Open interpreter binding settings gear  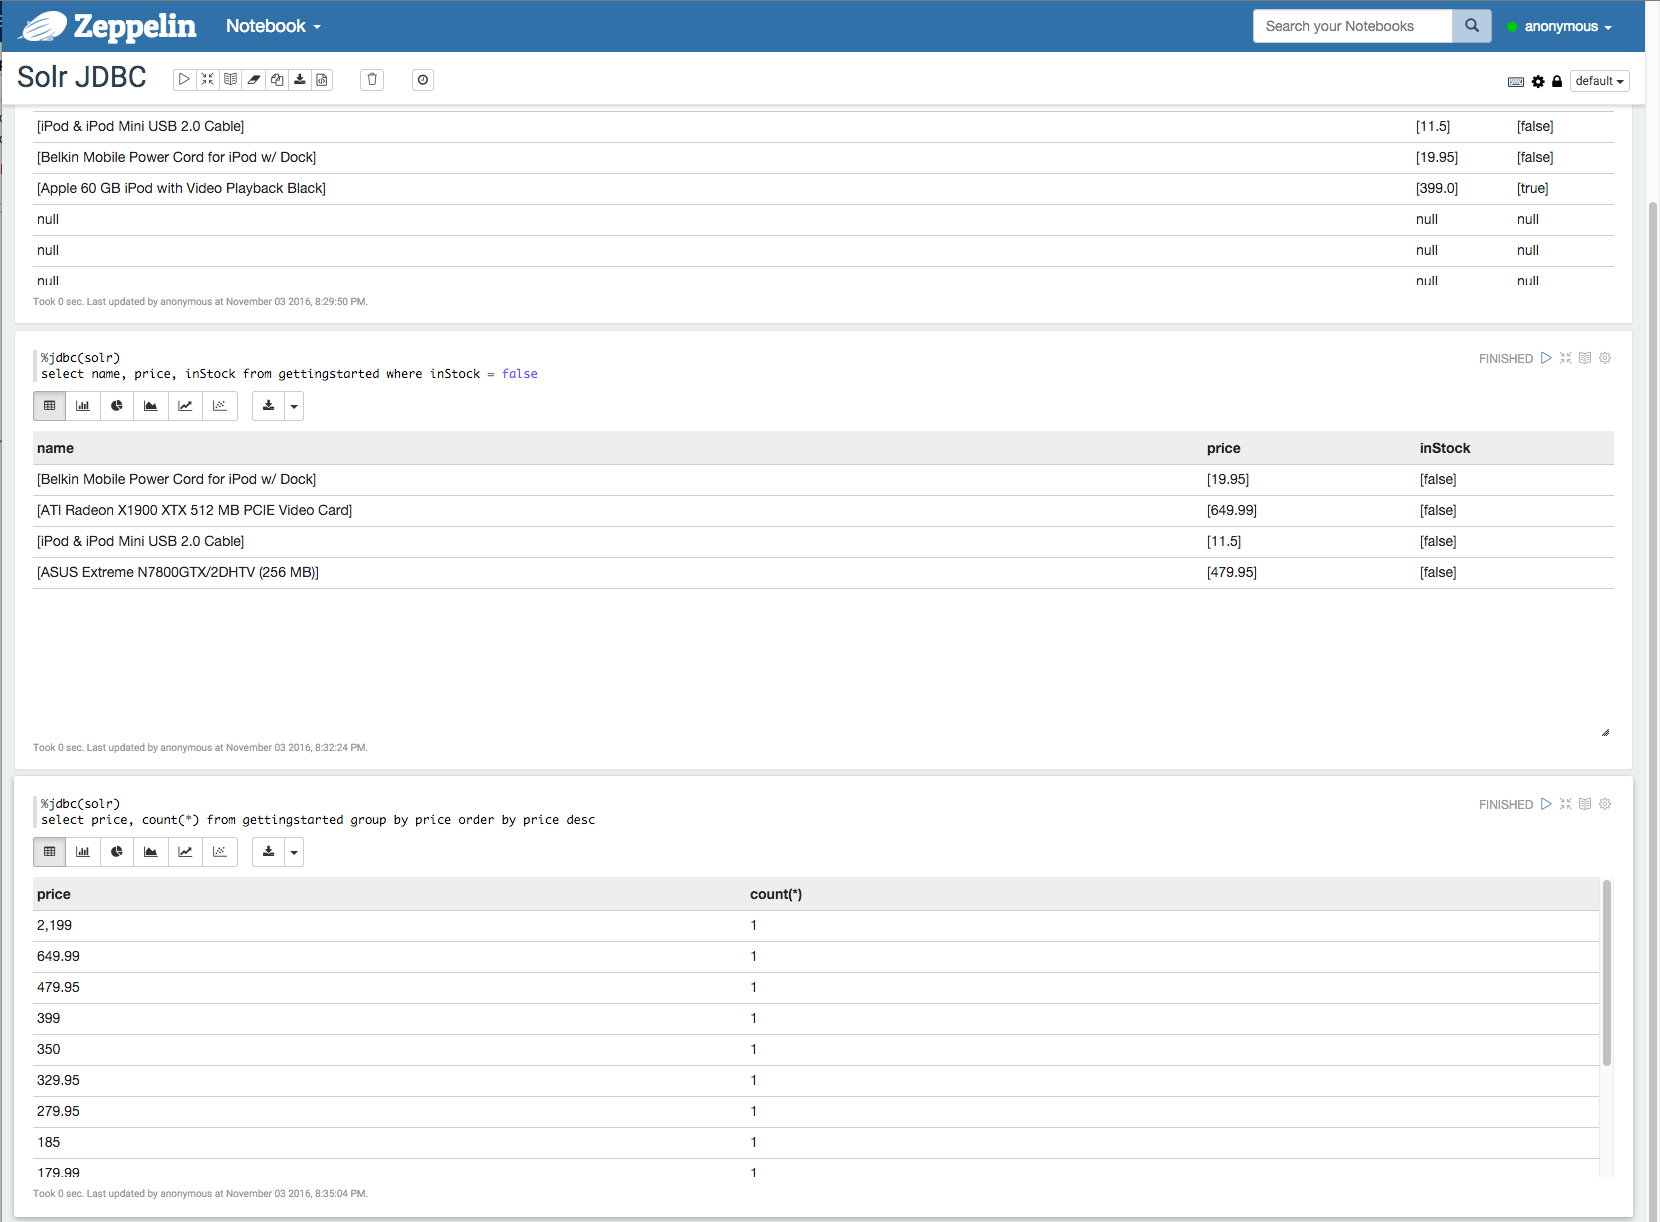pyautogui.click(x=1537, y=81)
